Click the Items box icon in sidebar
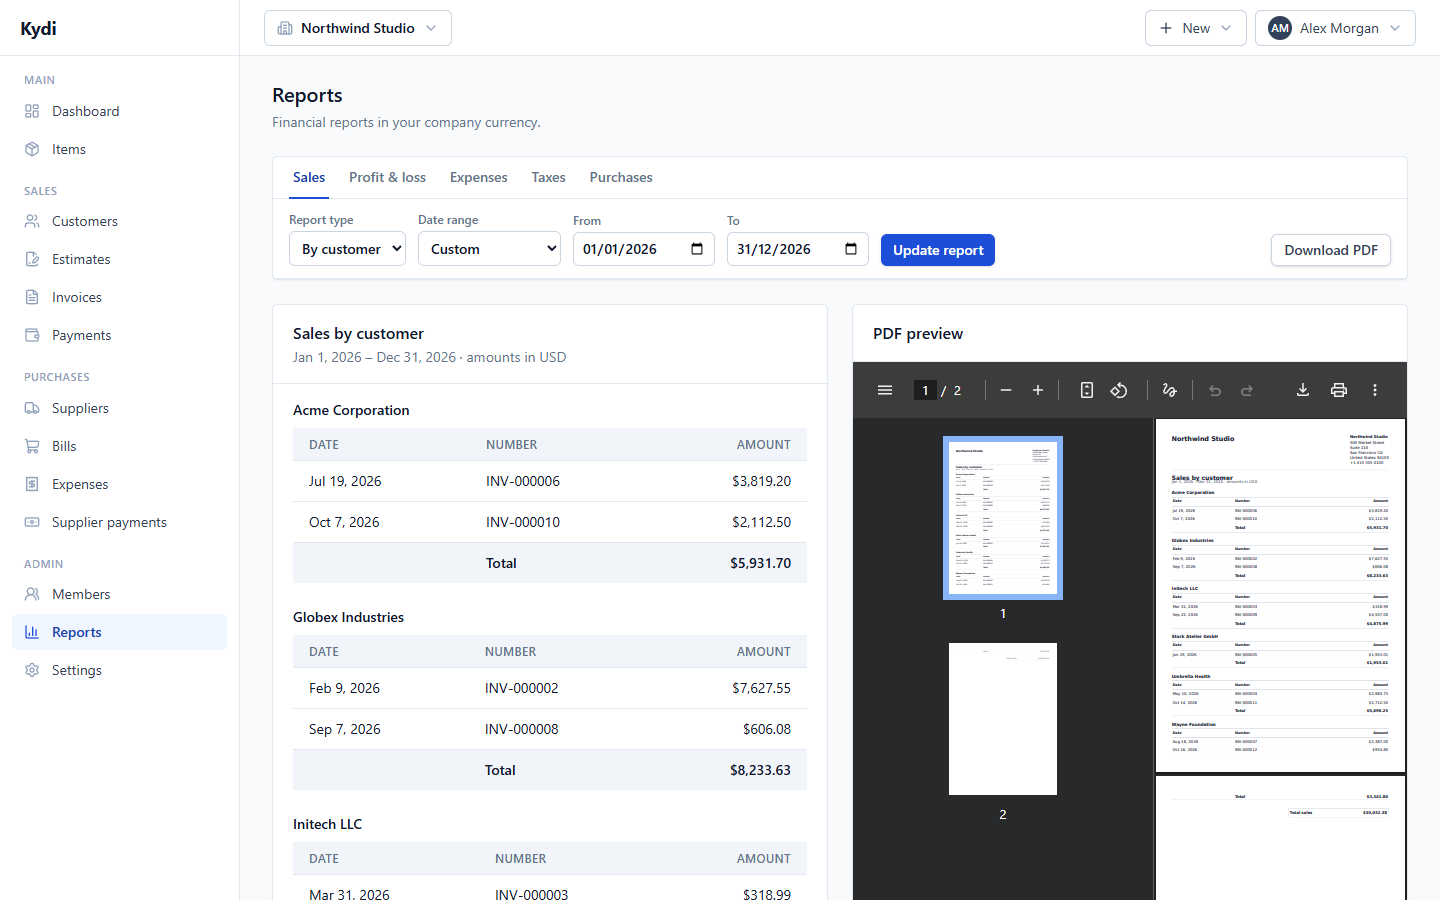The image size is (1440, 900). (32, 149)
